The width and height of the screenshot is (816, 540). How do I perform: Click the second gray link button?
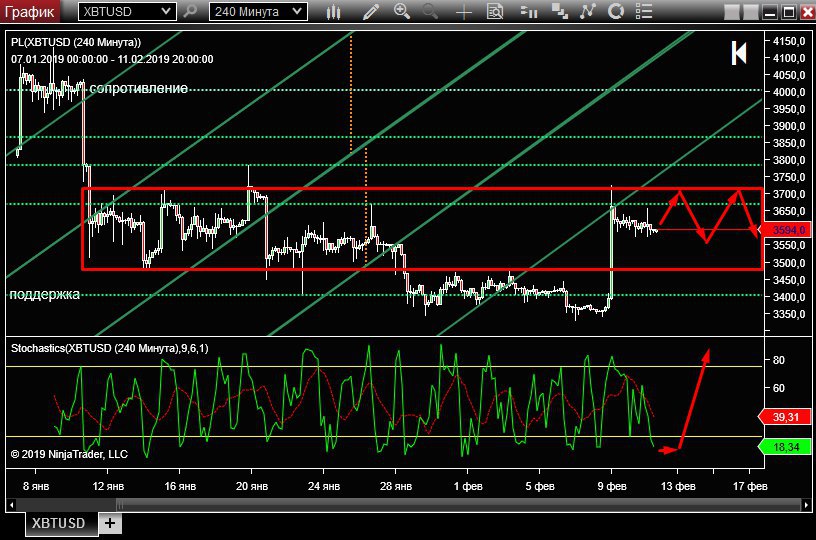(750, 12)
